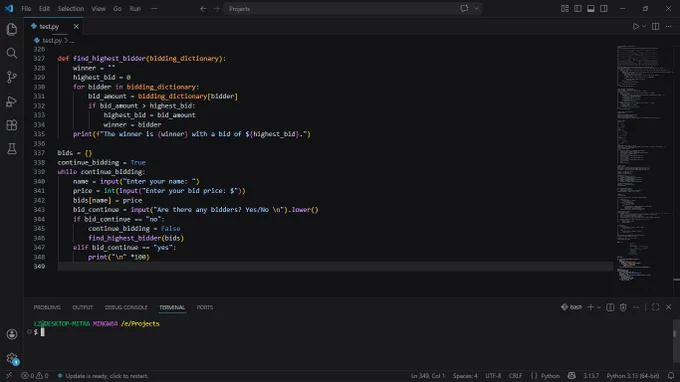The width and height of the screenshot is (680, 382).
Task: Open the editor More Actions ellipsis
Action: (668, 26)
